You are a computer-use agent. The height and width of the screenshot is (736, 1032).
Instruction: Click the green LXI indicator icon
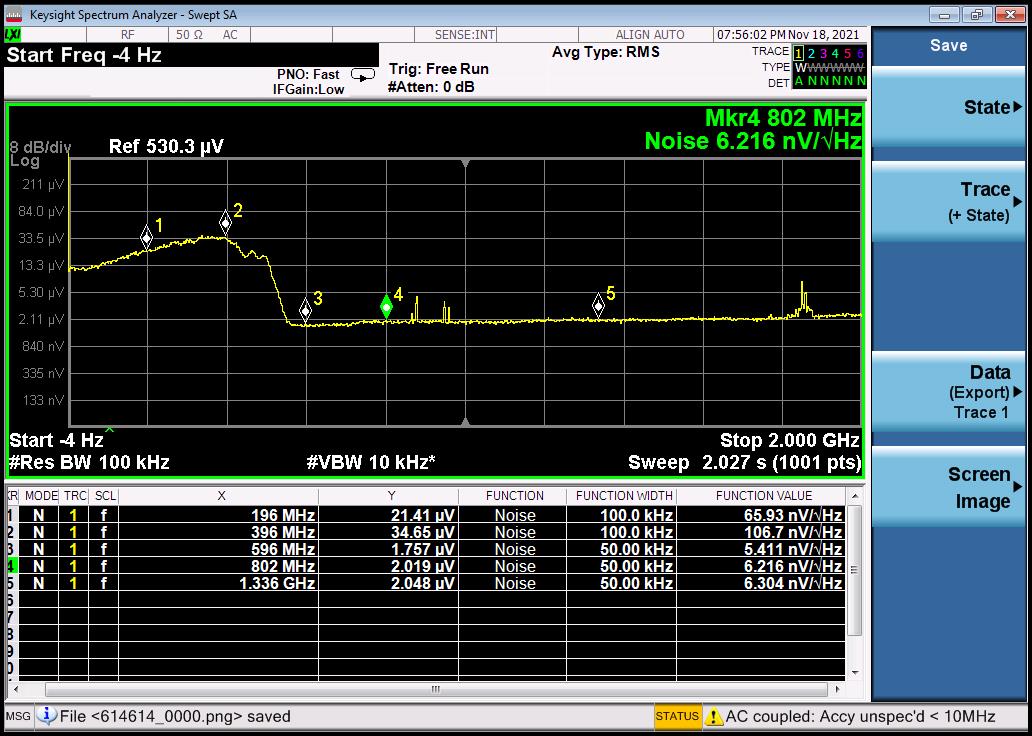(x=12, y=34)
